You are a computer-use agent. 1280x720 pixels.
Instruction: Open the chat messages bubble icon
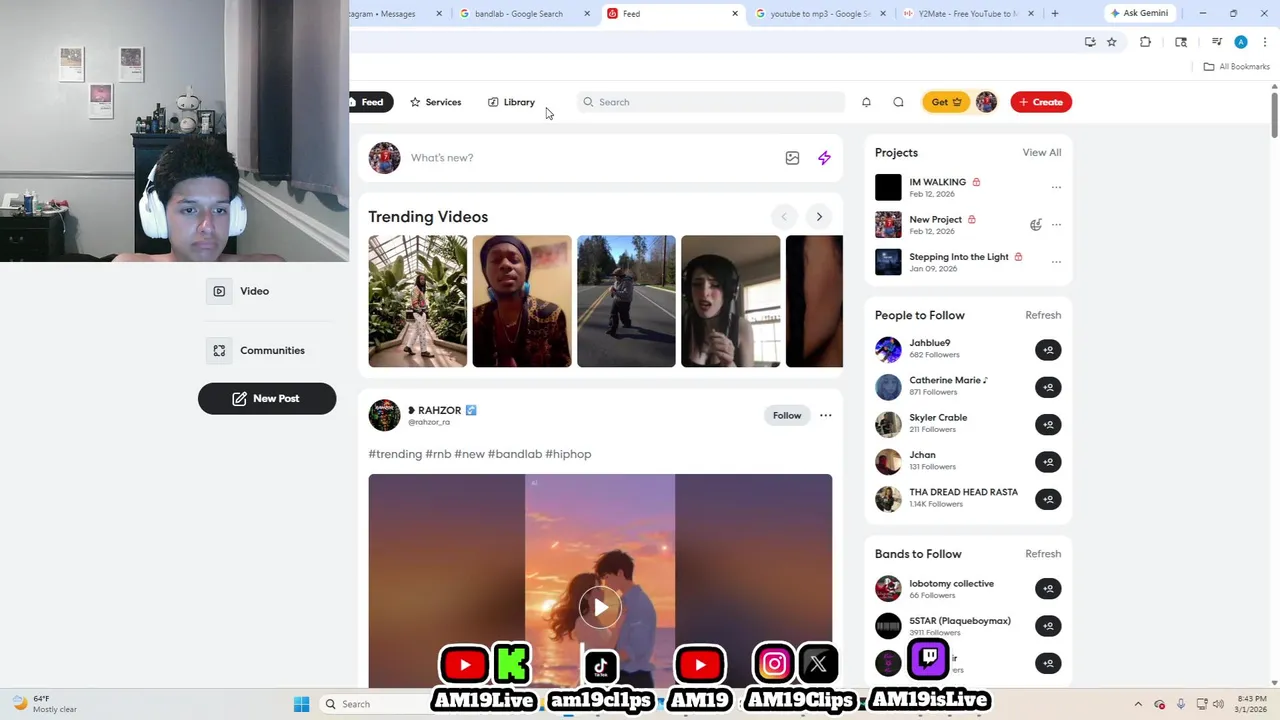(x=898, y=102)
